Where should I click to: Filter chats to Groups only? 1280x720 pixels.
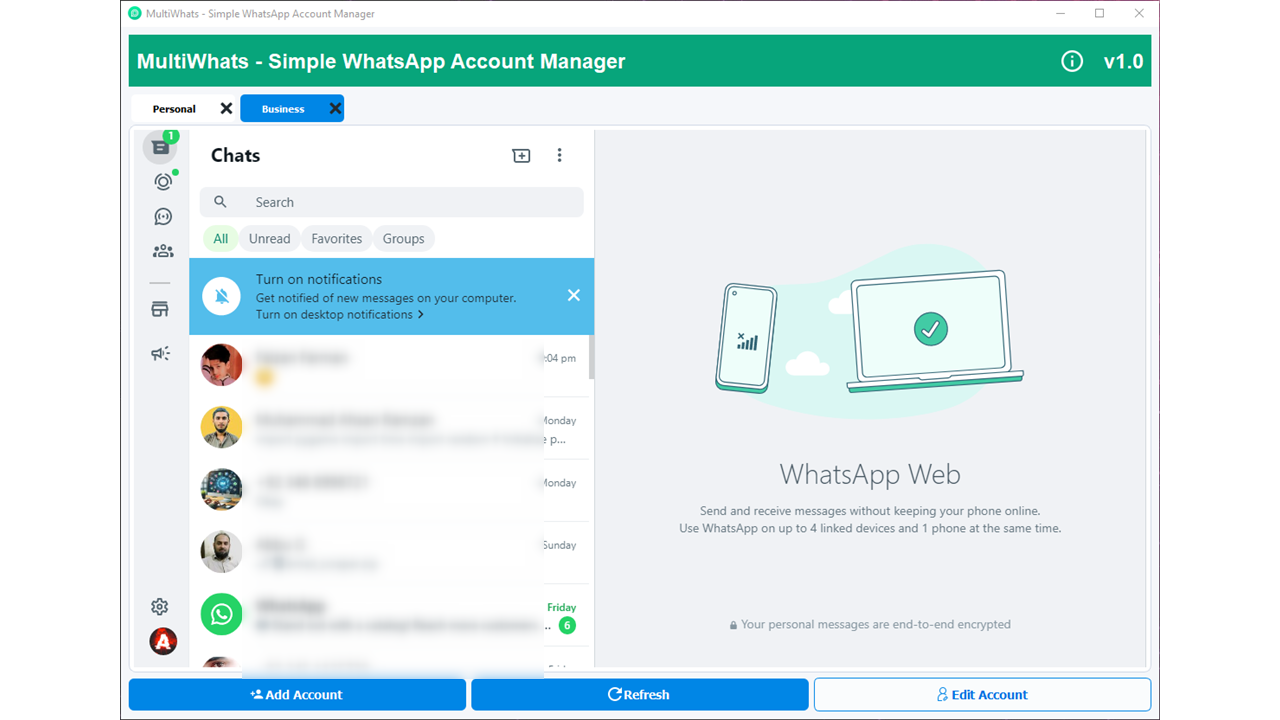[x=403, y=238]
